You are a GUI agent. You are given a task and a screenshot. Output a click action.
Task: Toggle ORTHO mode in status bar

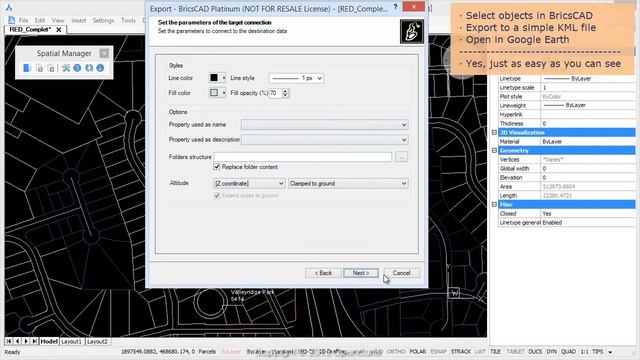(396, 351)
